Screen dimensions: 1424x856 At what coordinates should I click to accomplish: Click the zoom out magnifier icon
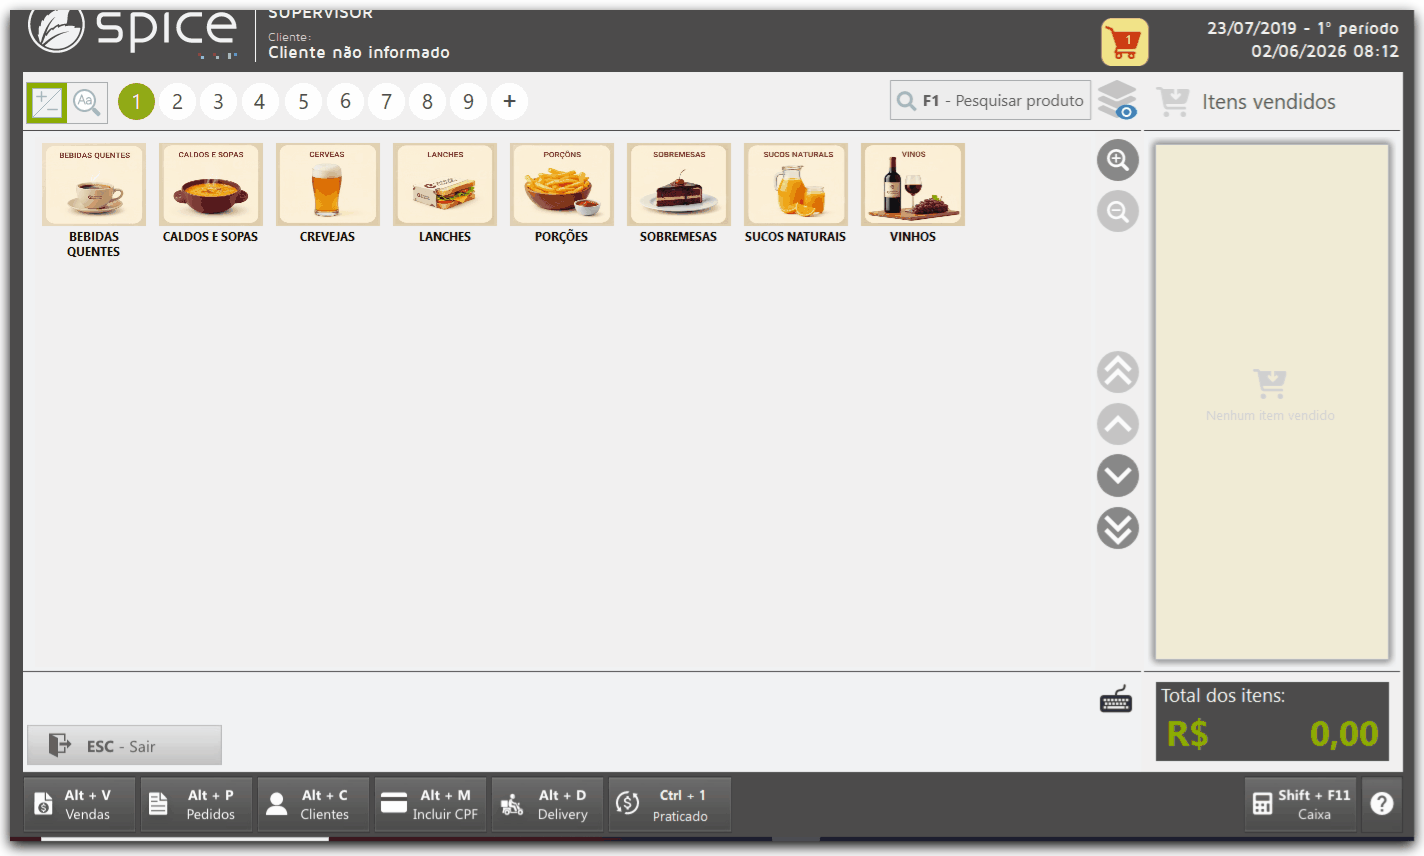1118,211
